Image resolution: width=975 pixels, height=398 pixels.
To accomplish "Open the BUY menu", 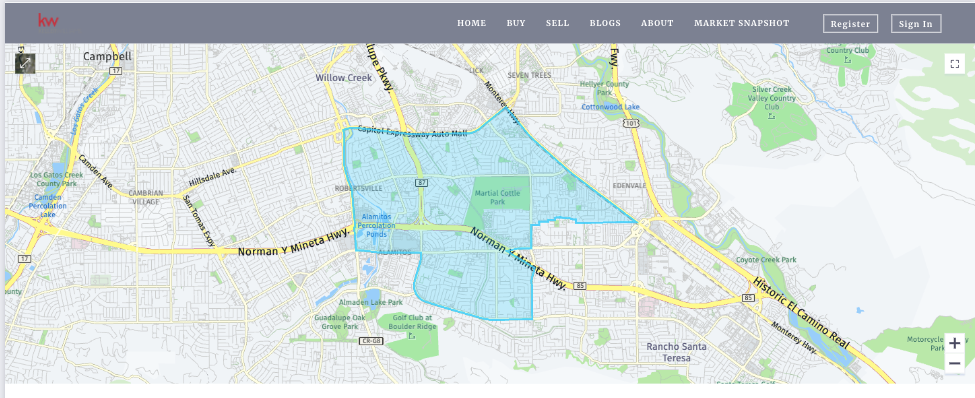I will coord(516,23).
